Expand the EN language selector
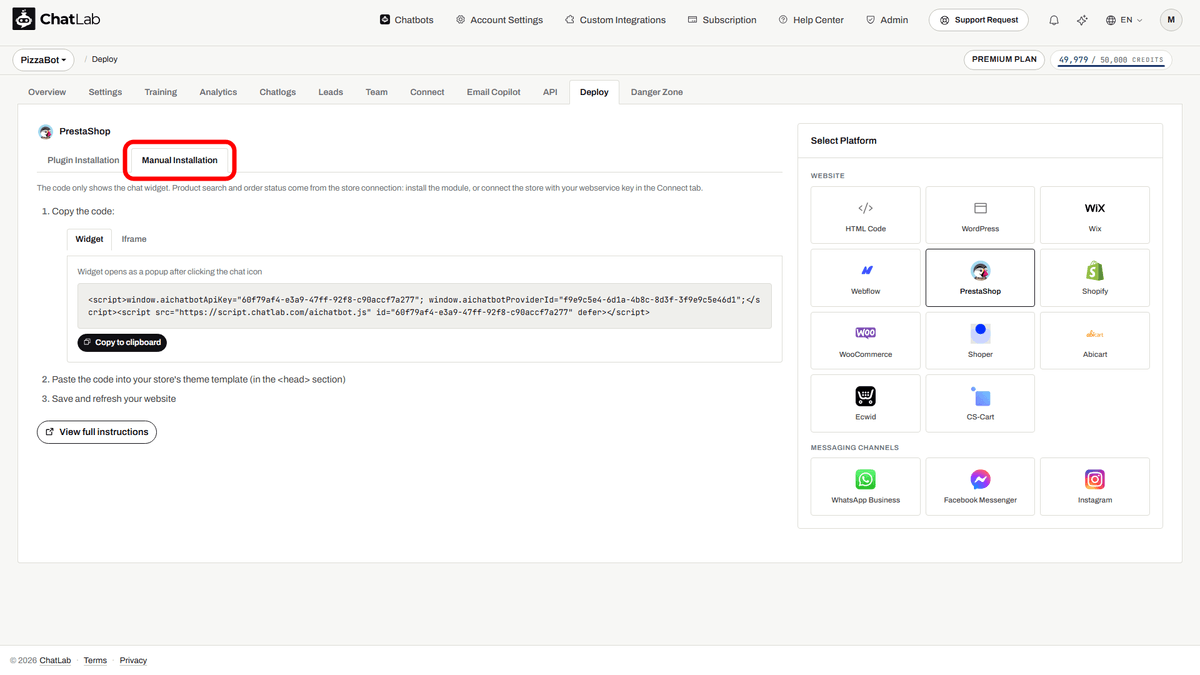The height and width of the screenshot is (675, 1200). pos(1124,20)
